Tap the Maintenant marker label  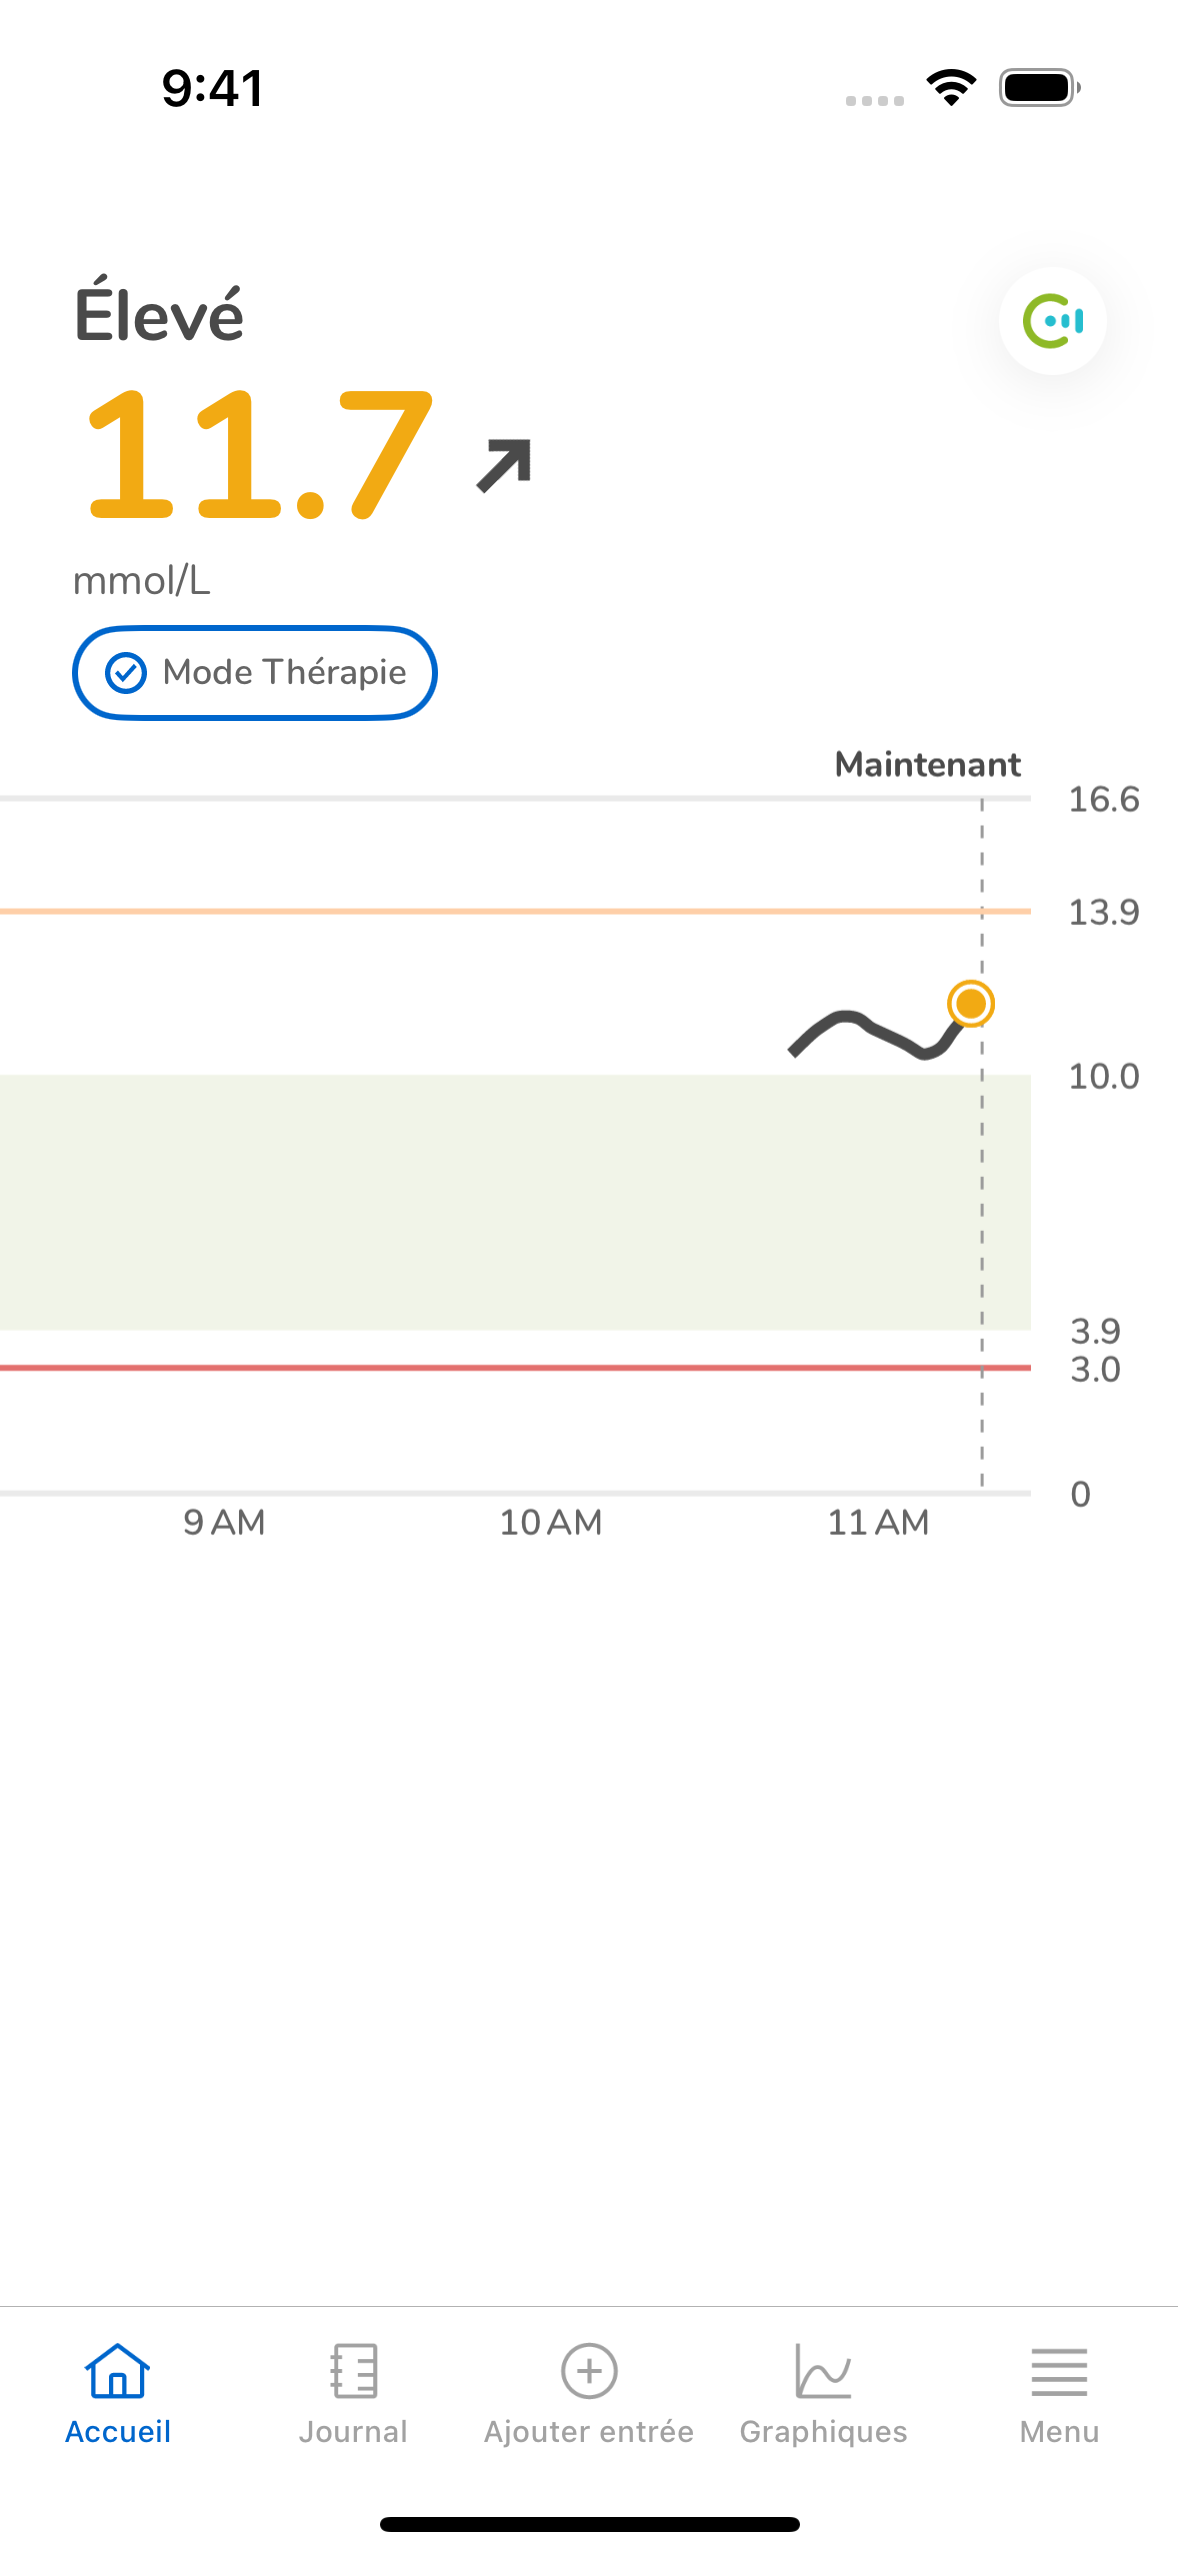pyautogui.click(x=928, y=765)
